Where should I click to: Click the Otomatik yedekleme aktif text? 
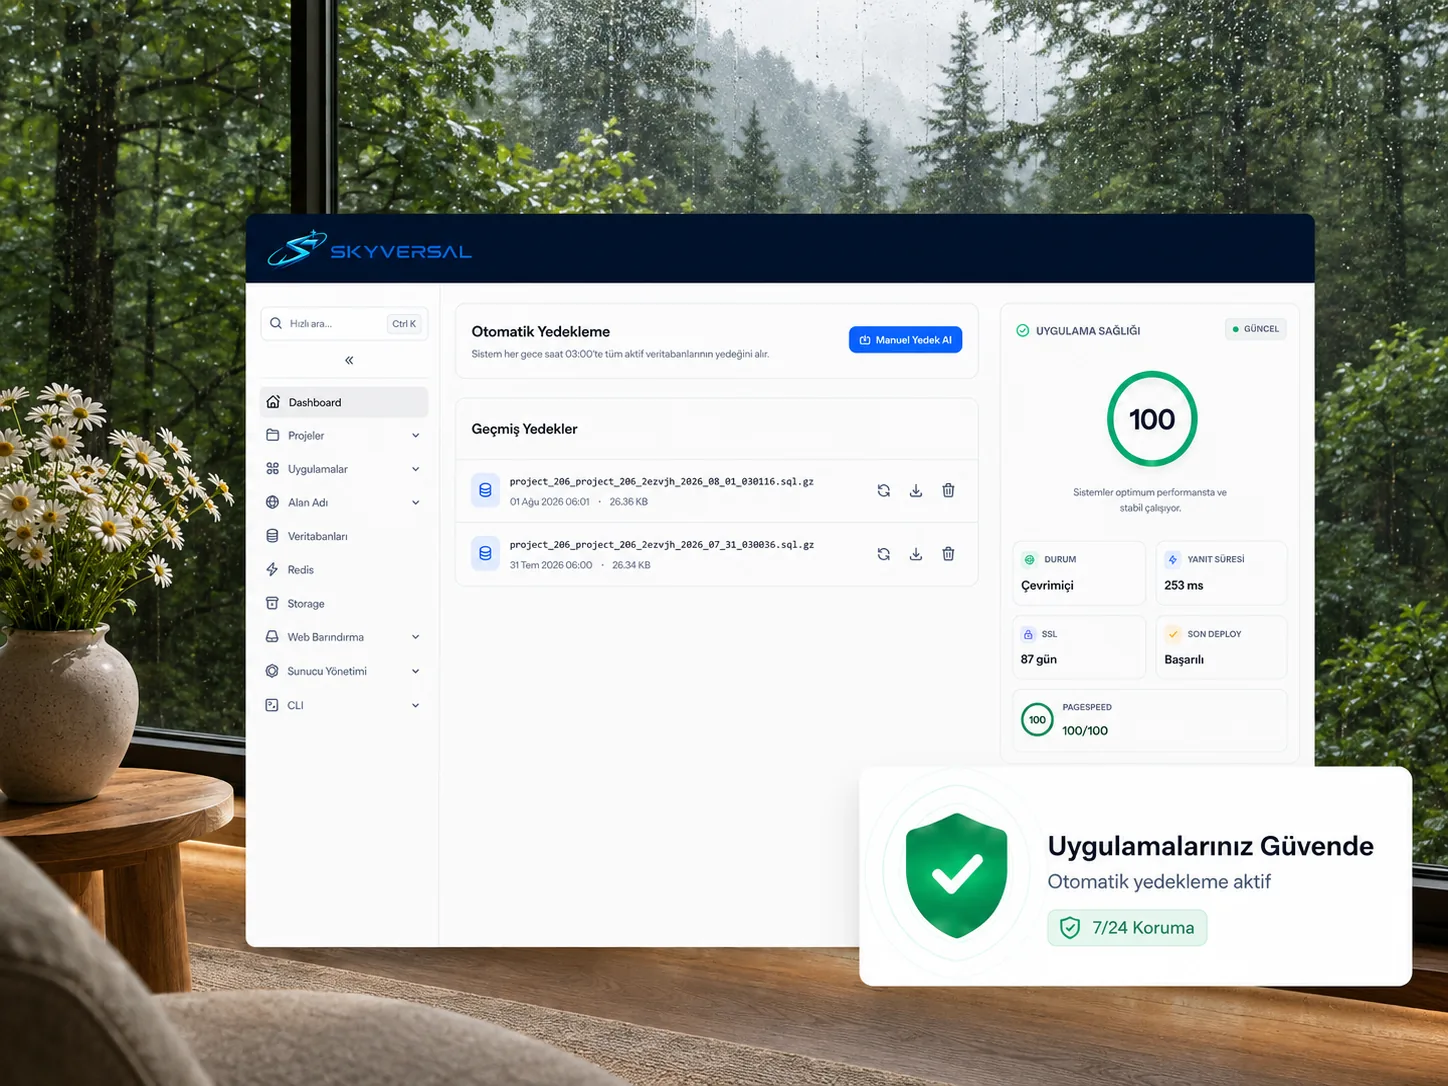[1159, 881]
